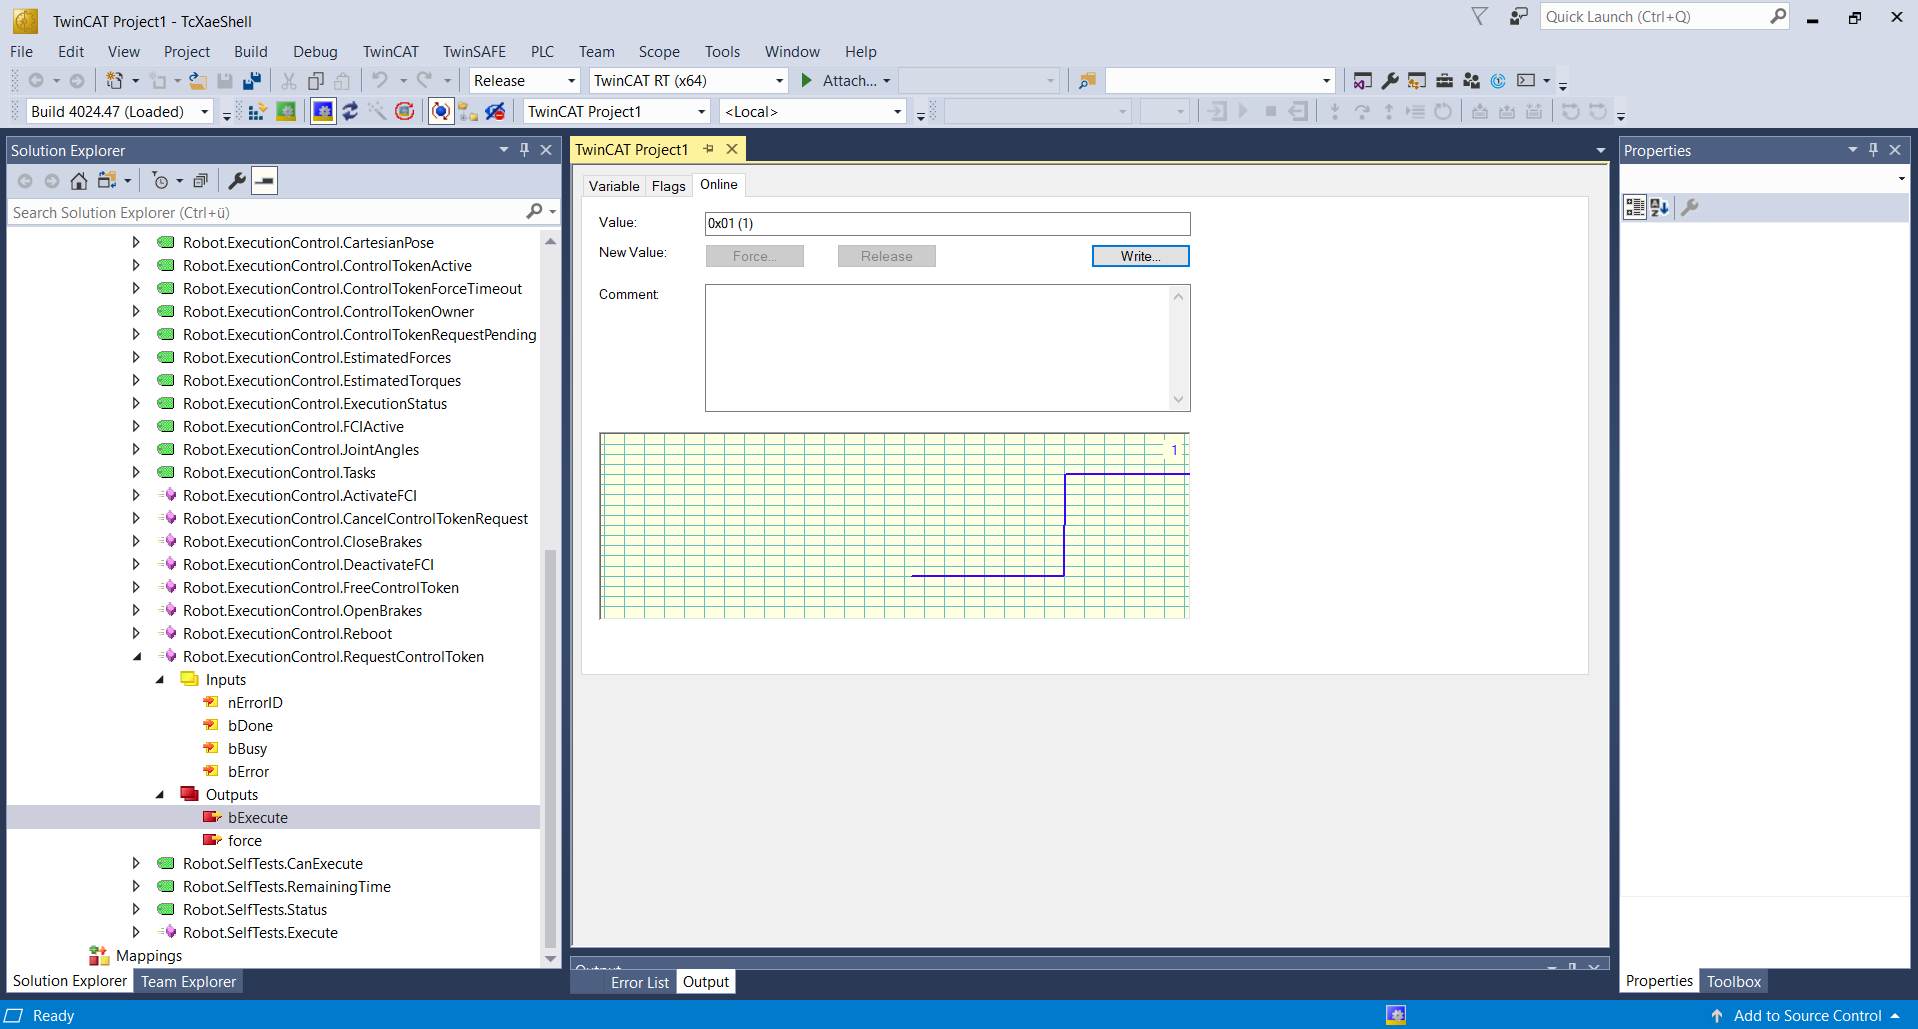Click the Write... button

[x=1140, y=256]
